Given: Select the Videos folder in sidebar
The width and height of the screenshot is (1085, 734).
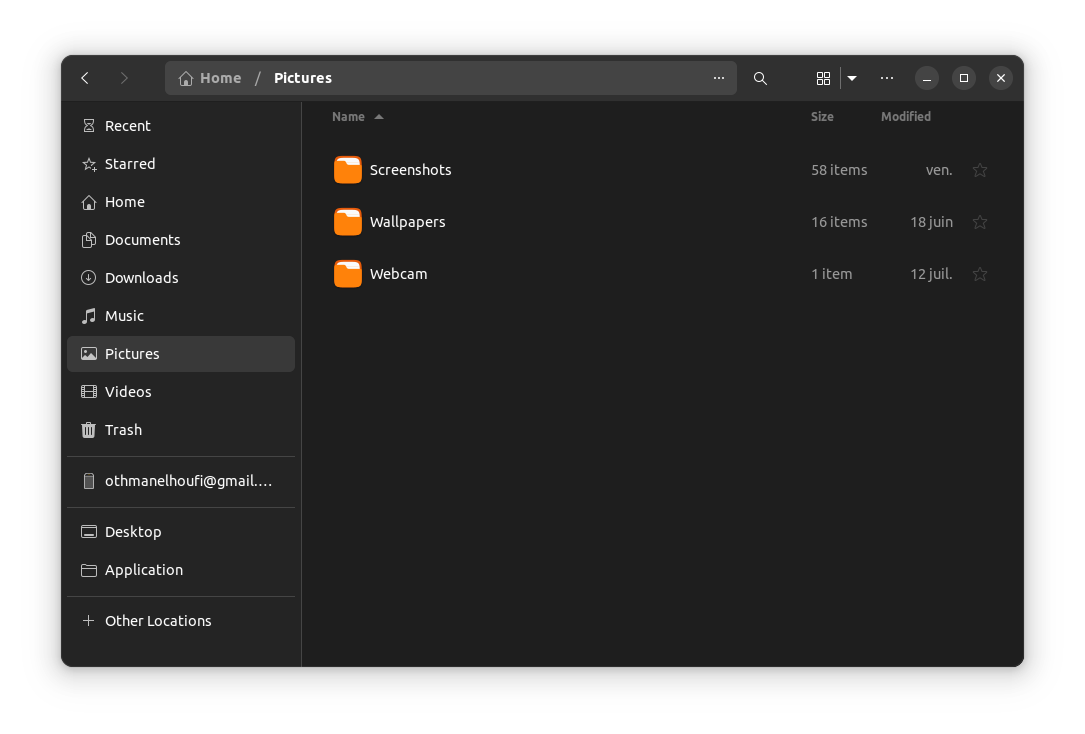Looking at the screenshot, I should pyautogui.click(x=127, y=391).
